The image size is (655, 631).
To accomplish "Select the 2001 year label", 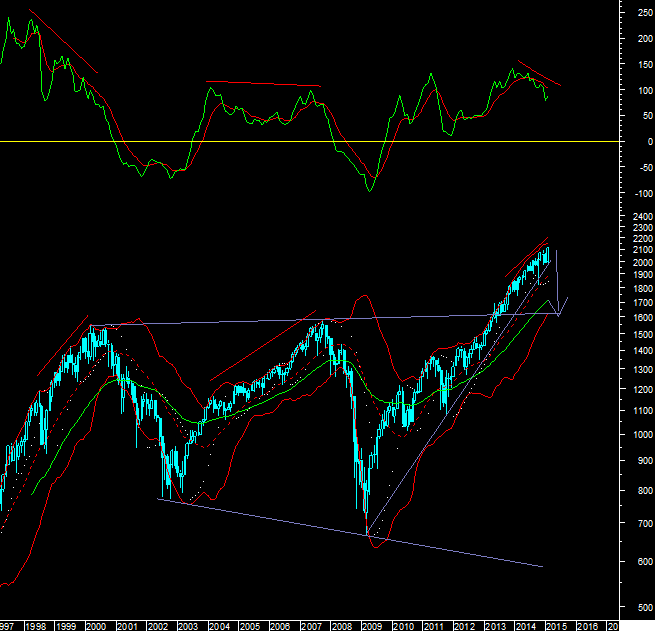I will coord(127,626).
